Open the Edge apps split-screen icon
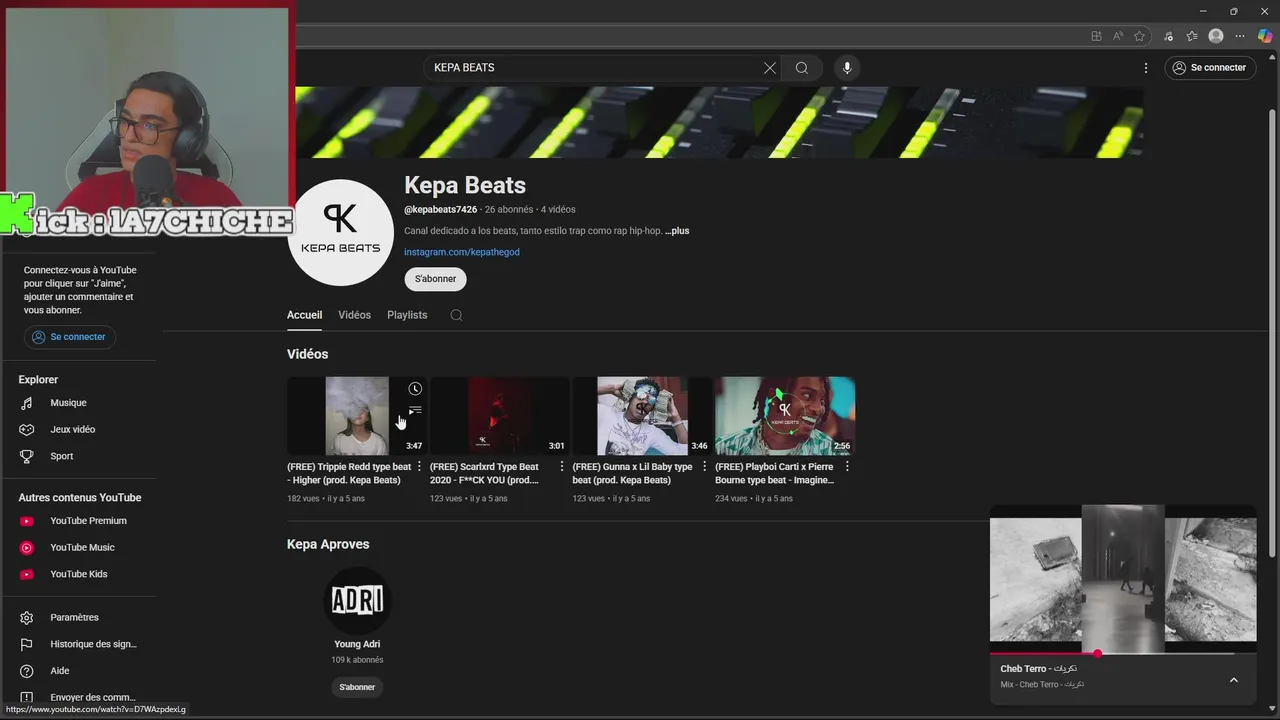The width and height of the screenshot is (1280, 720). (1096, 36)
